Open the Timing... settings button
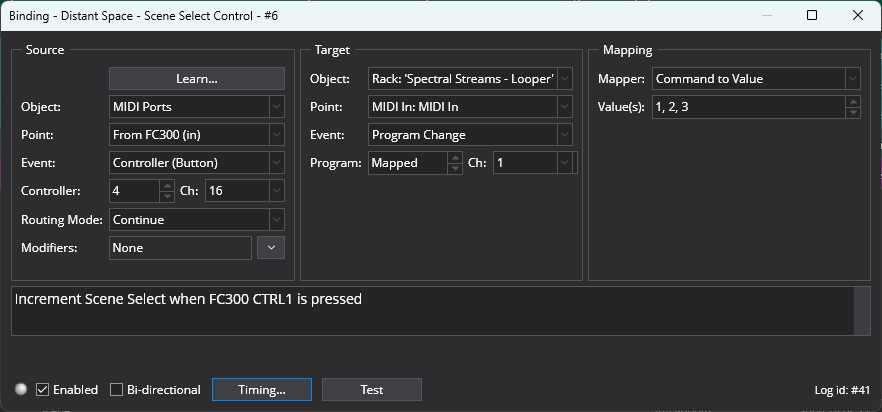 (262, 389)
